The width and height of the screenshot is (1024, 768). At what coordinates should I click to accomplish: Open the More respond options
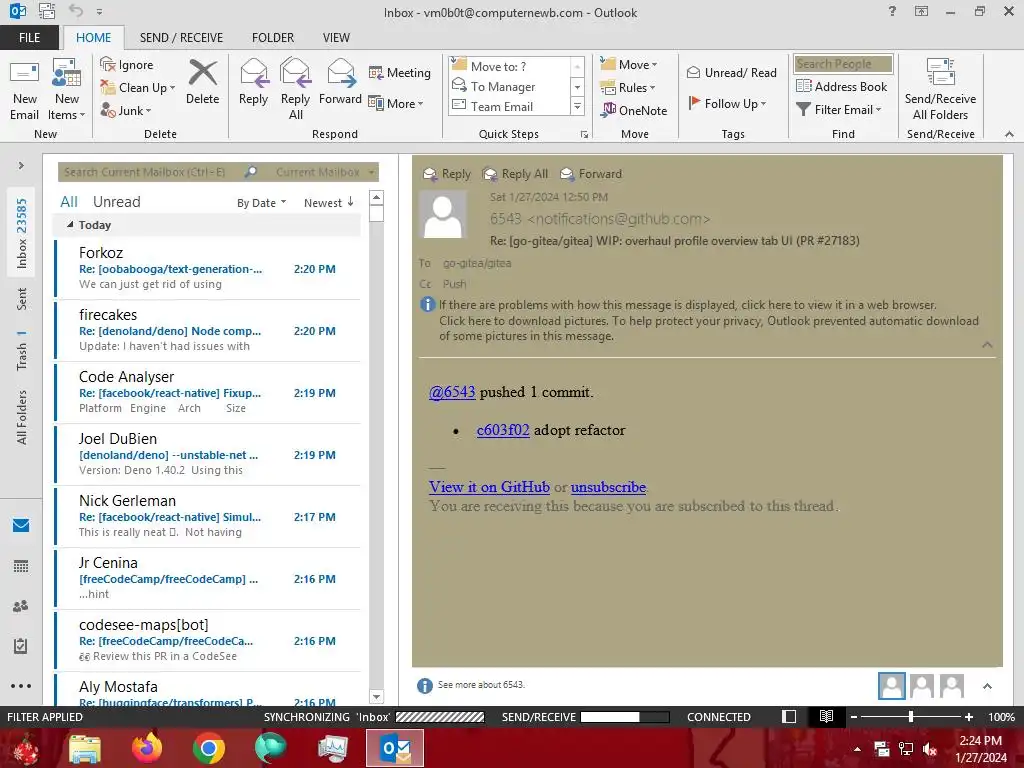(x=396, y=103)
